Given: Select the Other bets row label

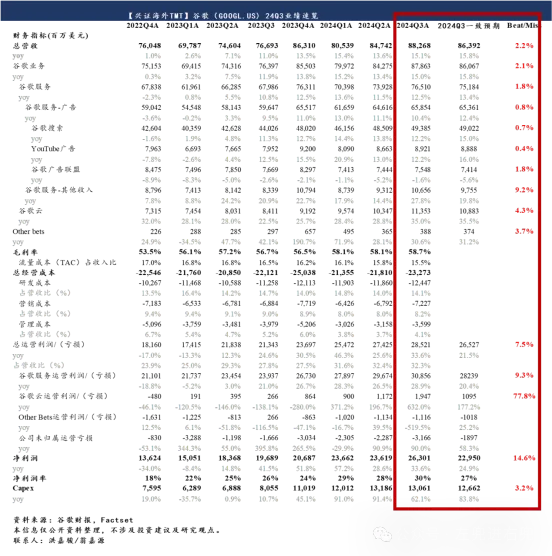Looking at the screenshot, I should click(x=28, y=232).
